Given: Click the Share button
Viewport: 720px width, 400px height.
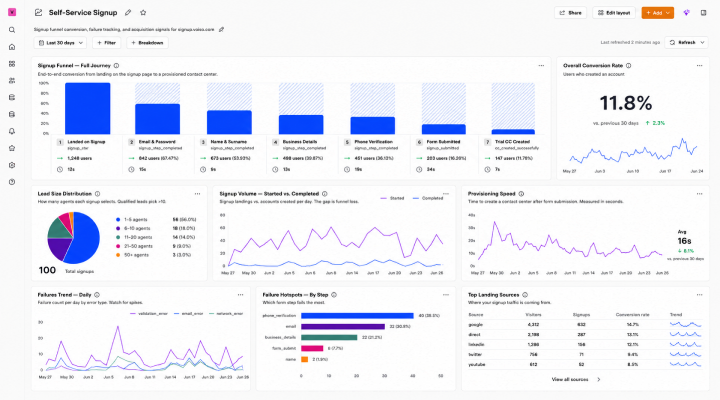Looking at the screenshot, I should click(x=570, y=13).
